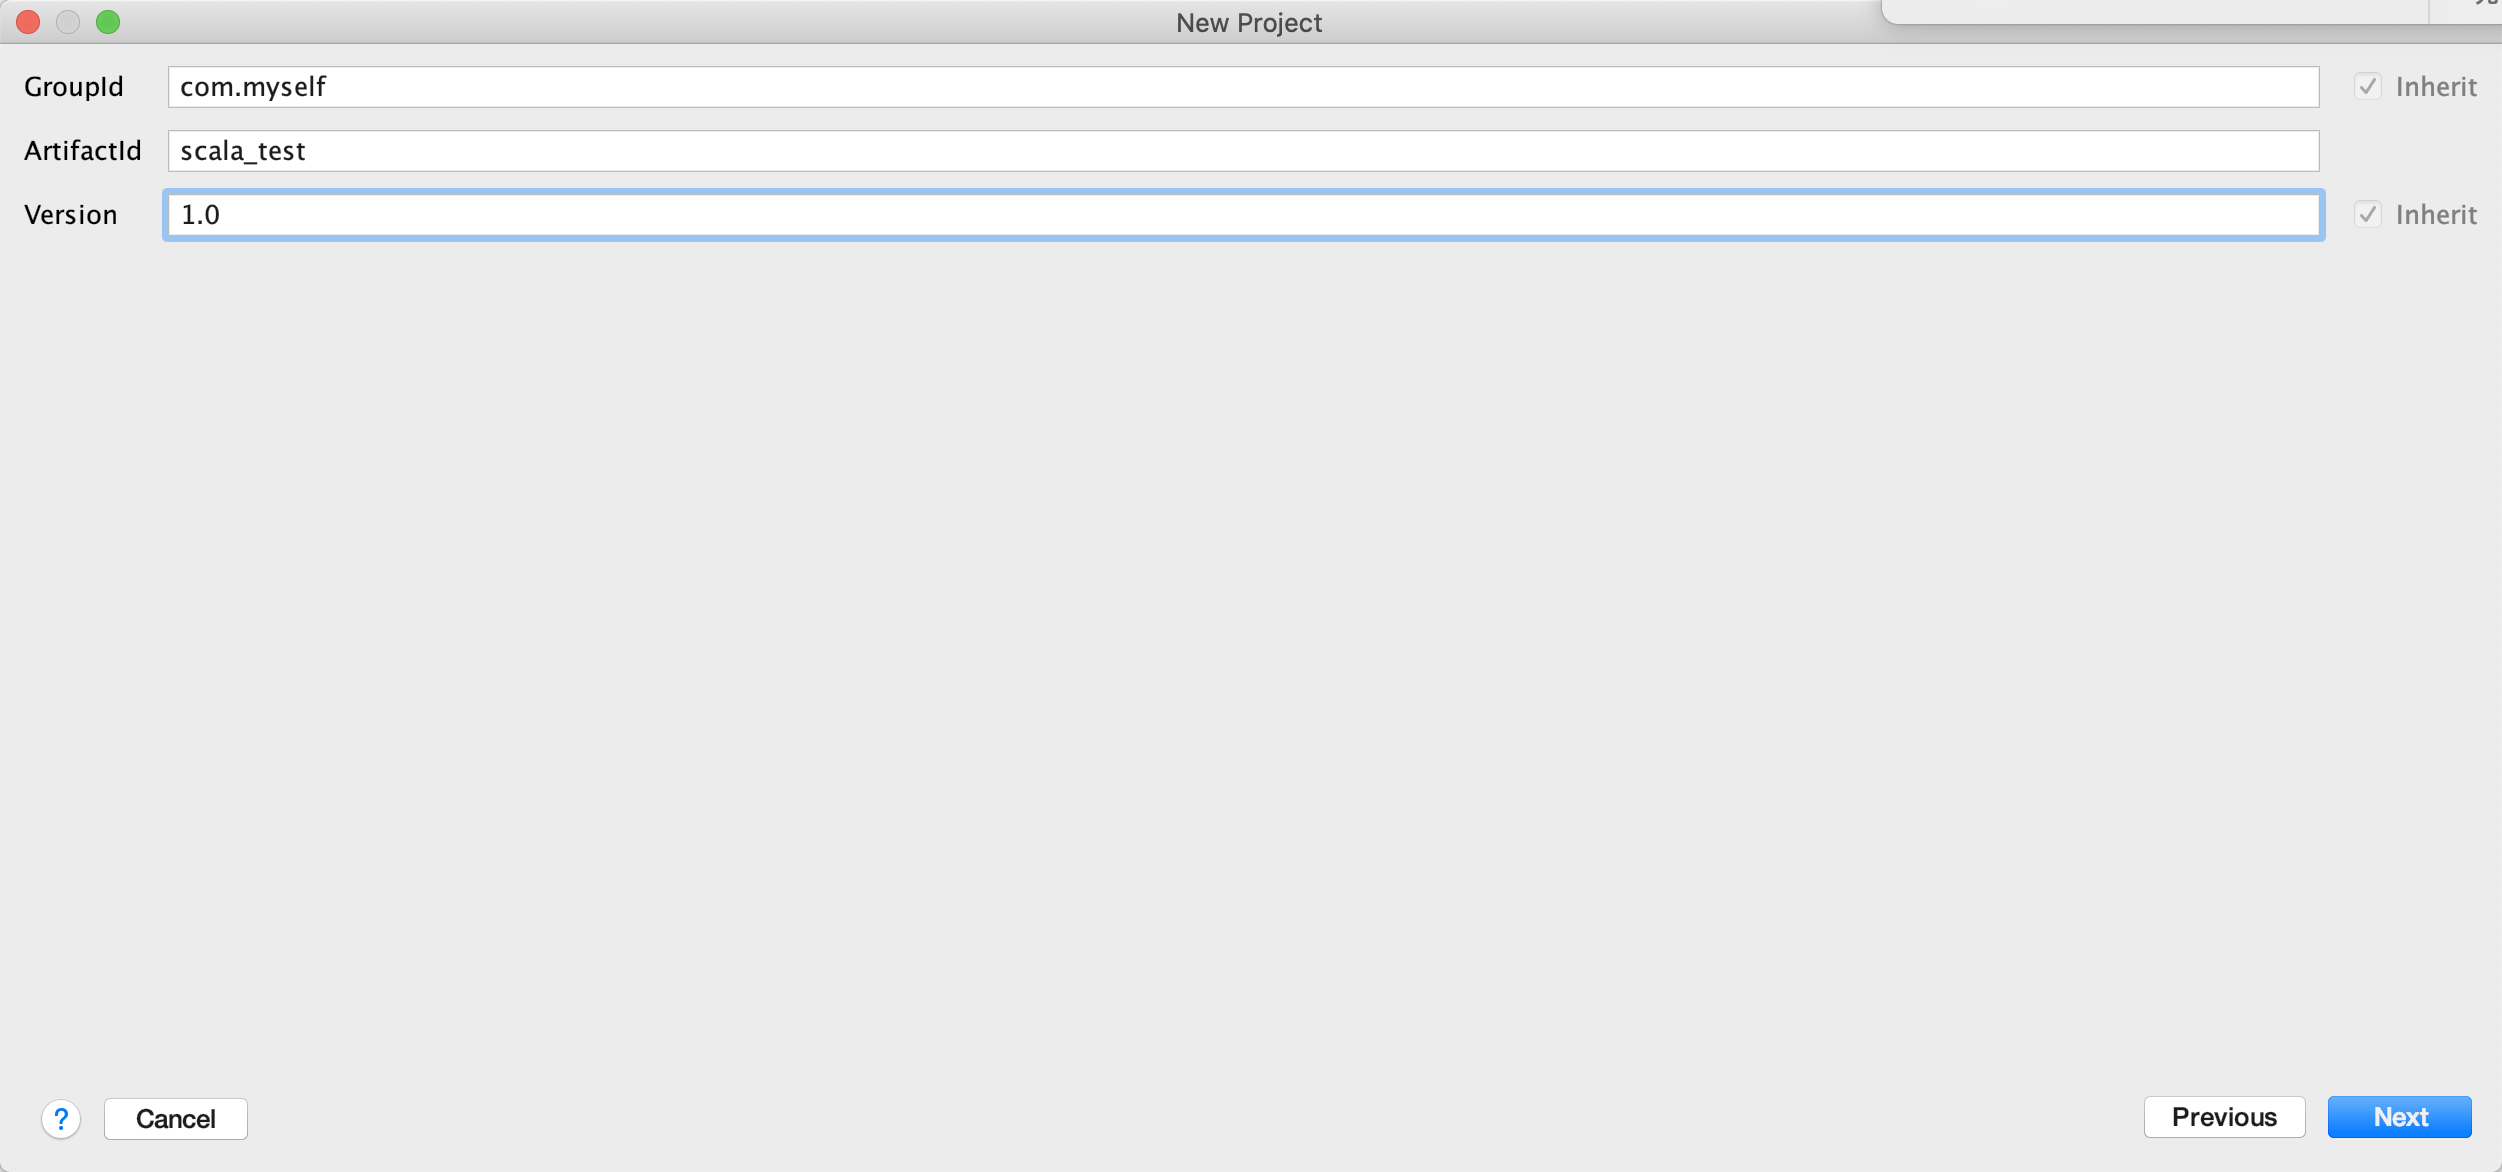Click the GroupId label

[74, 87]
